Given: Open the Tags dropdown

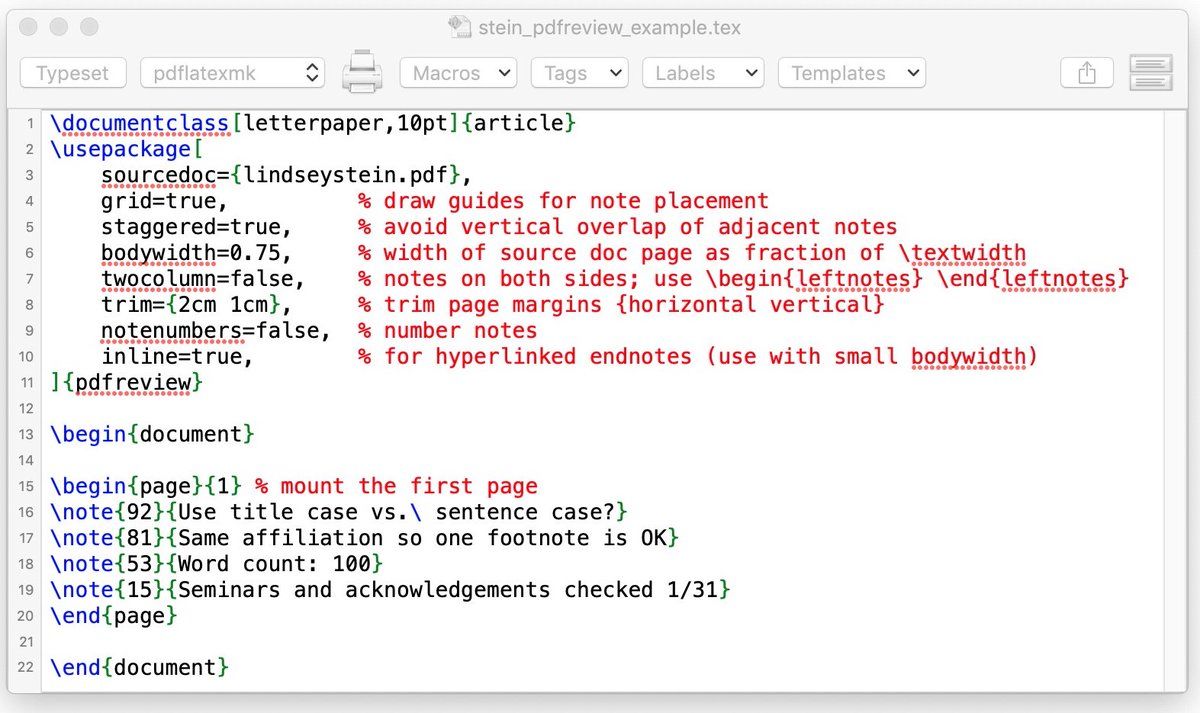Looking at the screenshot, I should click(579, 73).
